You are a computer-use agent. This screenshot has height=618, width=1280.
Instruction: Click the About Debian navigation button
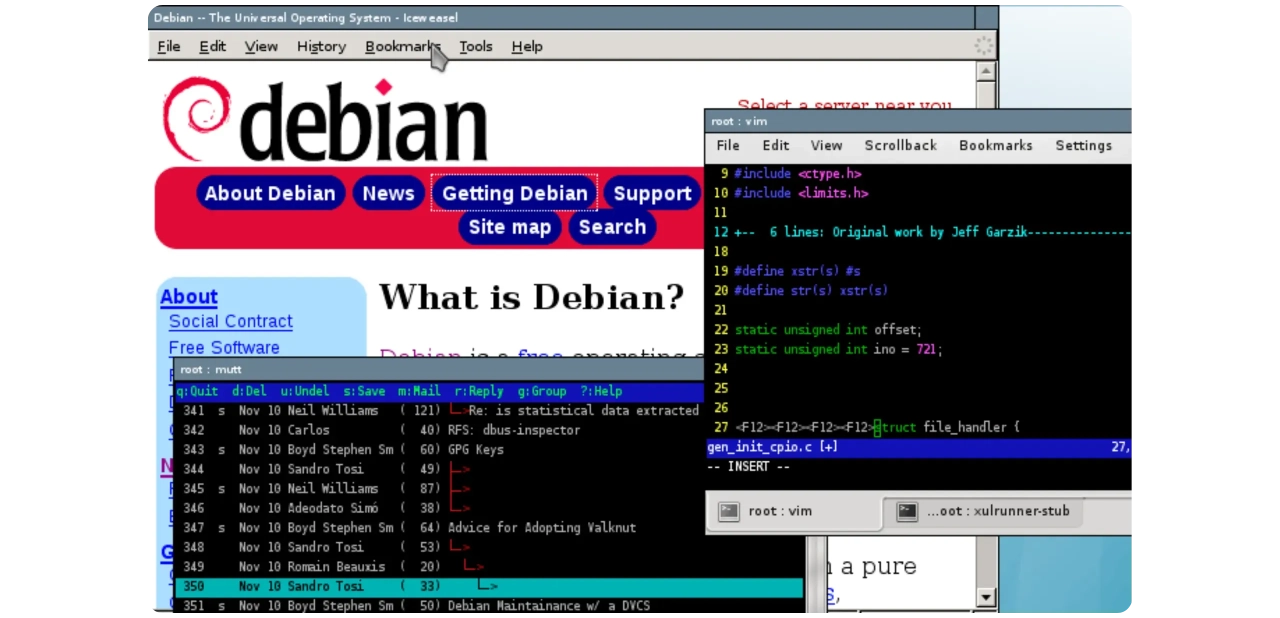(270, 193)
